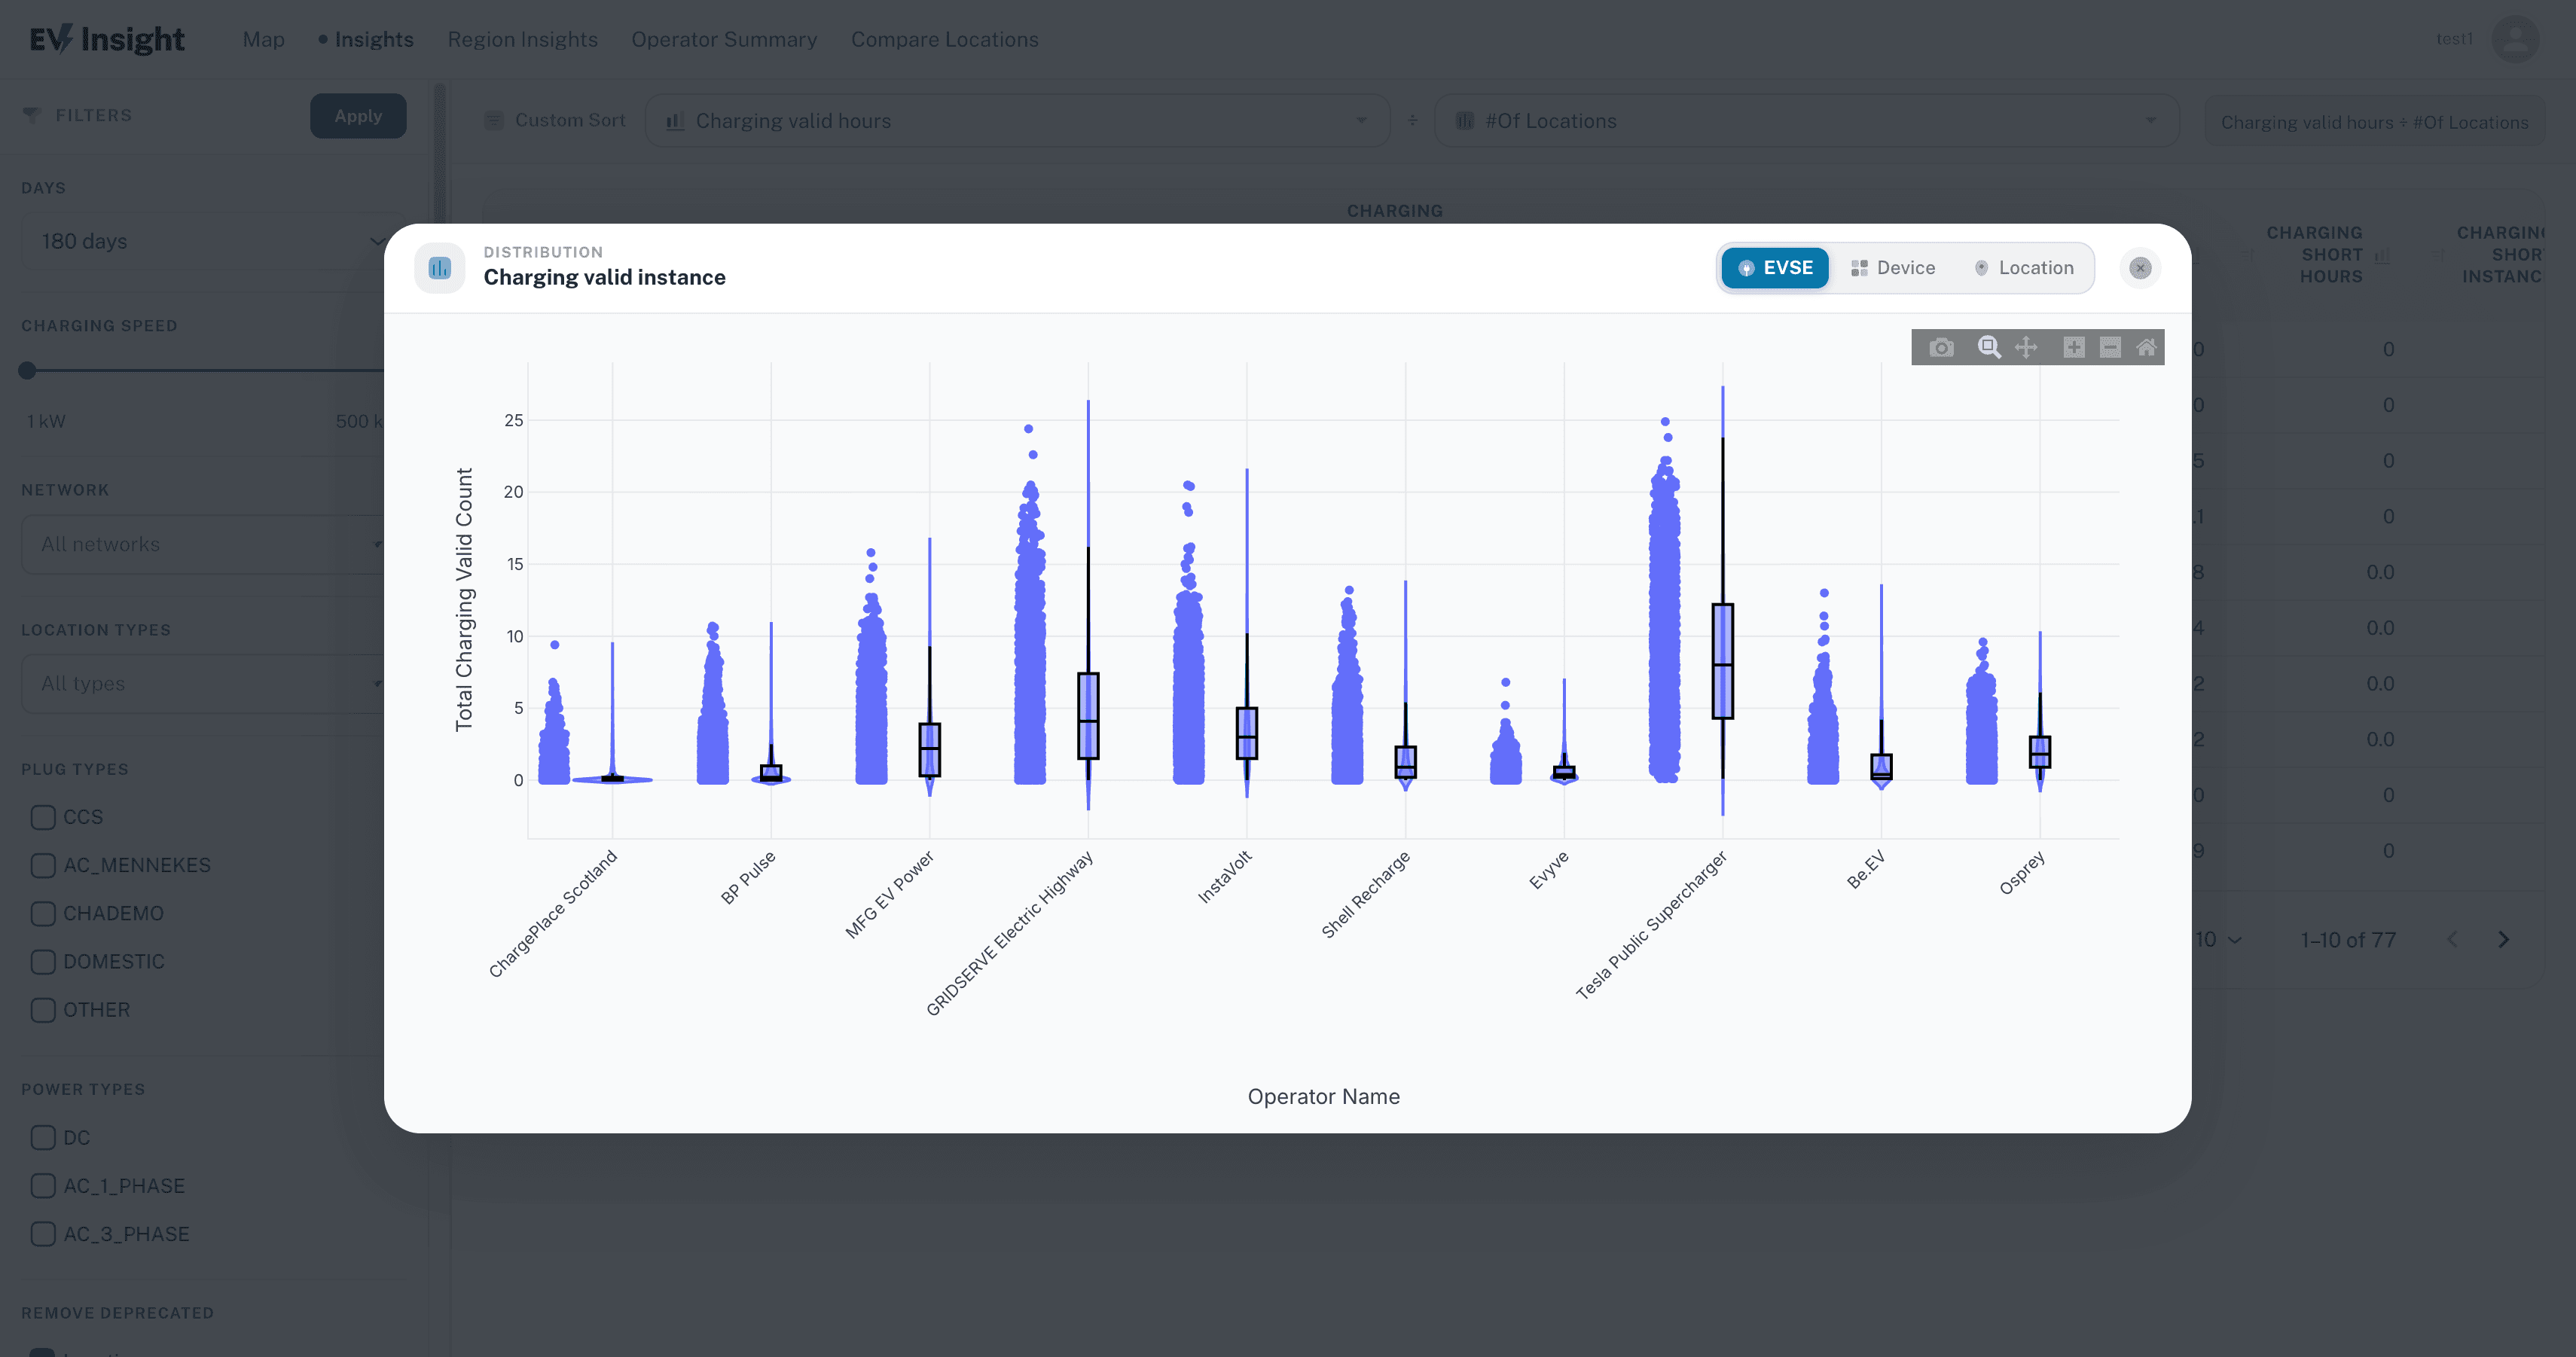Click the Shell Recharge axis label
Image resolution: width=2576 pixels, height=1357 pixels.
click(1365, 894)
